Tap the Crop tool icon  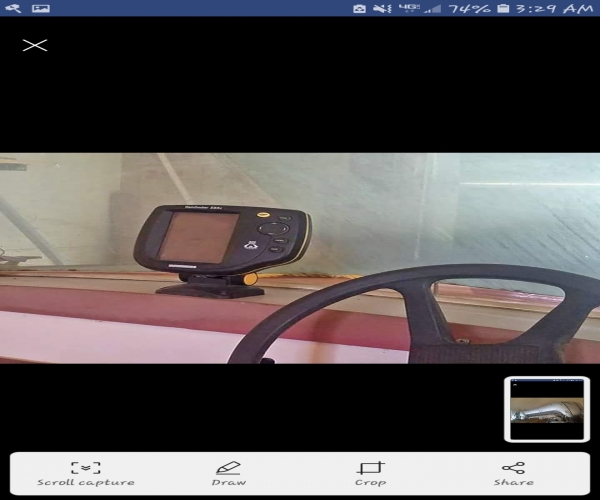click(x=371, y=467)
